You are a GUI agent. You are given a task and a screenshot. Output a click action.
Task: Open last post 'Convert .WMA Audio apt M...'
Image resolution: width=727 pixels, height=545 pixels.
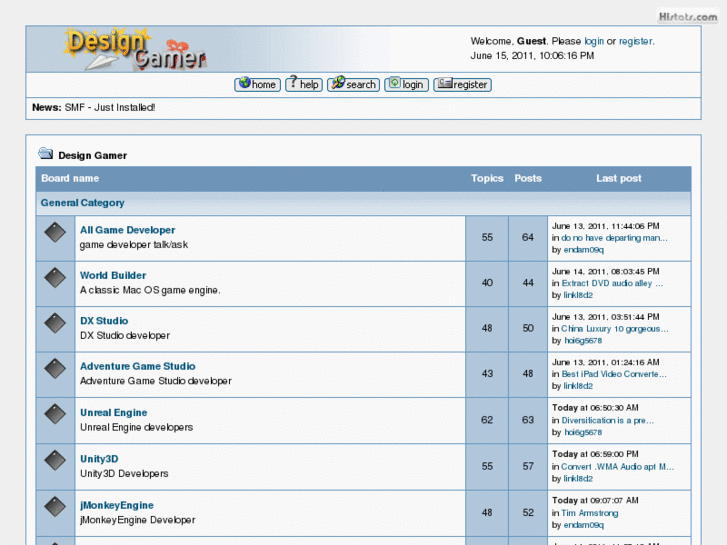click(618, 467)
